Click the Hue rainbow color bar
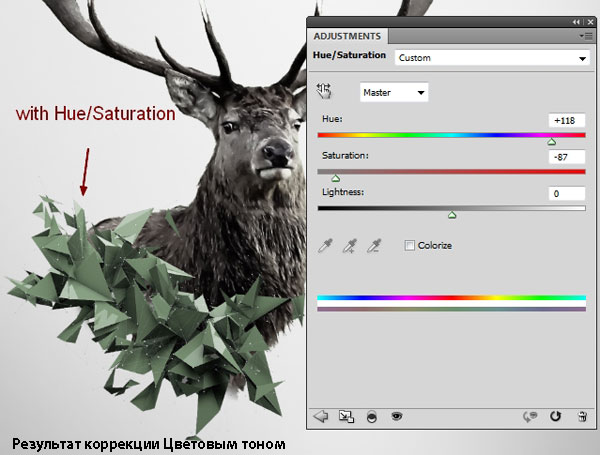This screenshot has width=600, height=455. (x=452, y=135)
